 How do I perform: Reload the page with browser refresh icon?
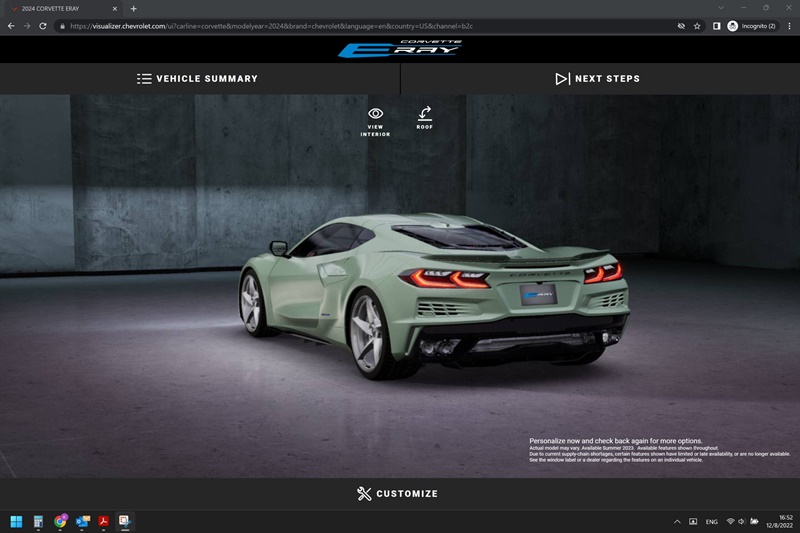pyautogui.click(x=43, y=25)
